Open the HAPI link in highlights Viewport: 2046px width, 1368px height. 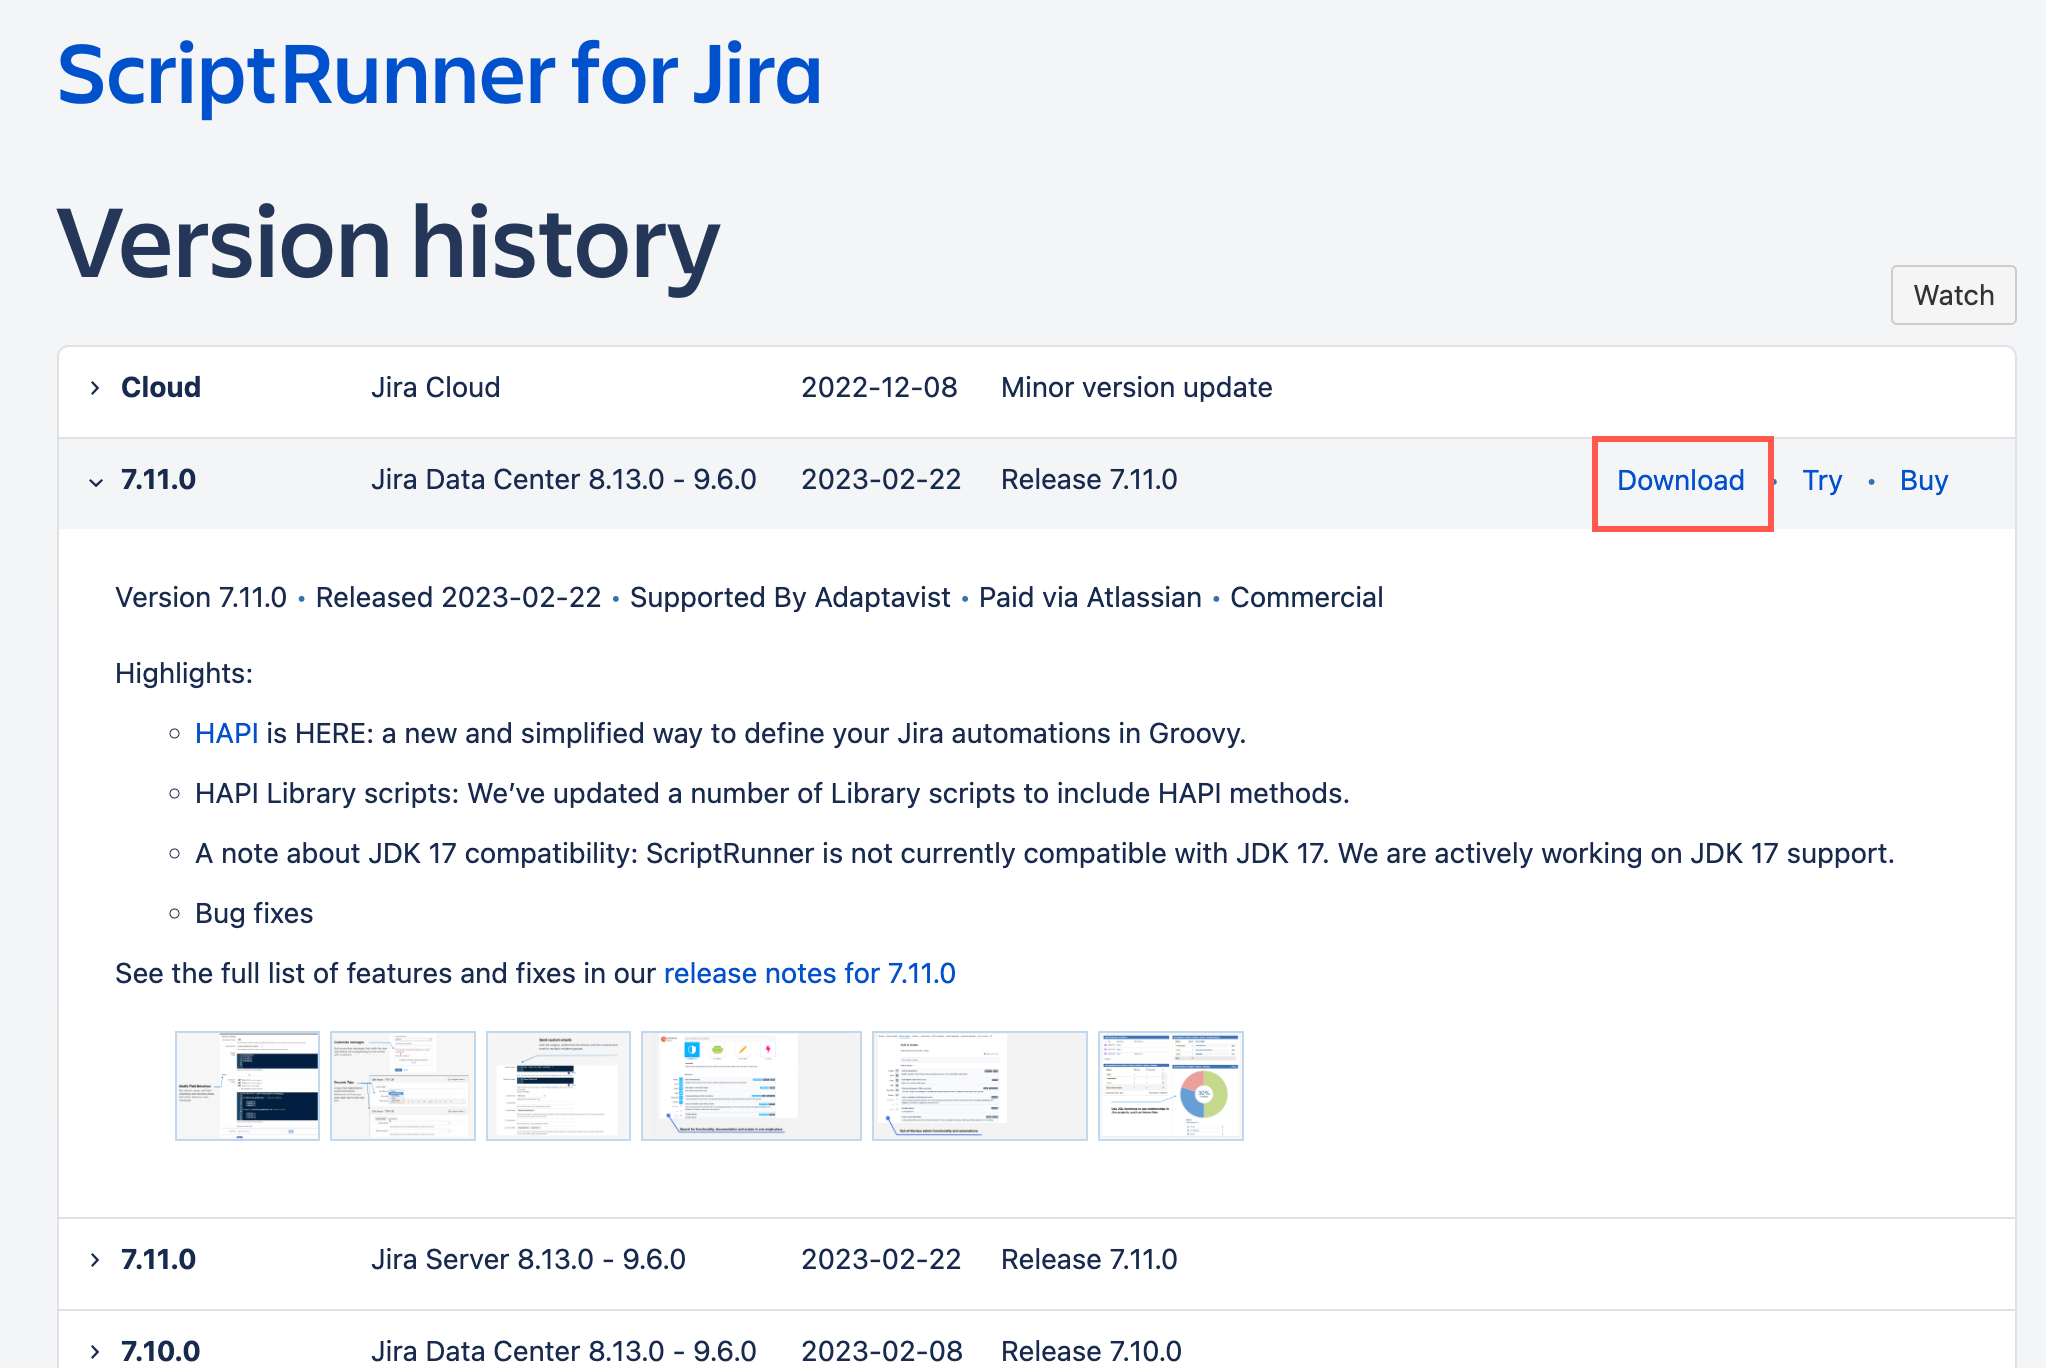pyautogui.click(x=226, y=733)
